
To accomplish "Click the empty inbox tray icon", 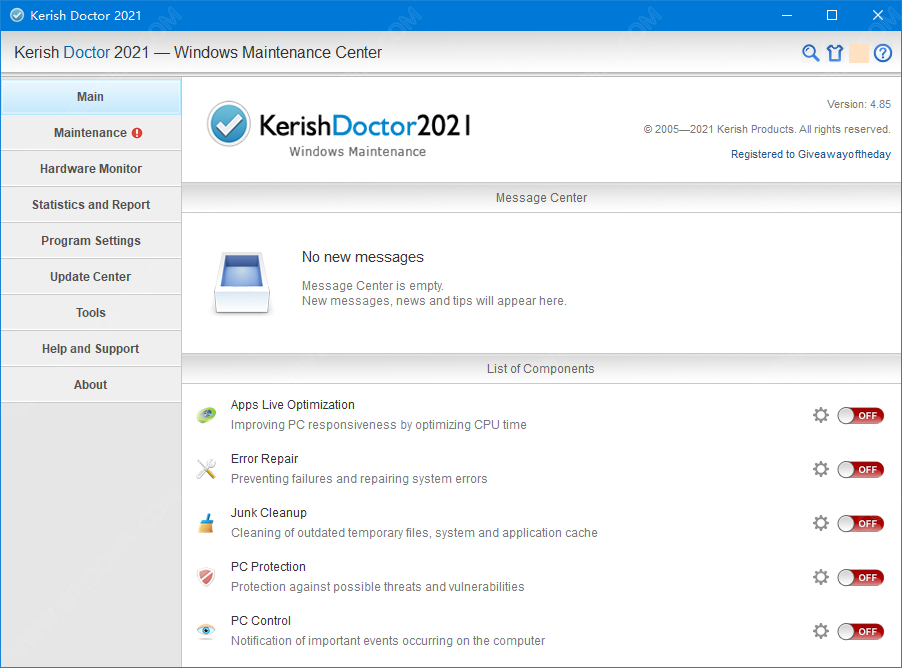I will click(242, 282).
